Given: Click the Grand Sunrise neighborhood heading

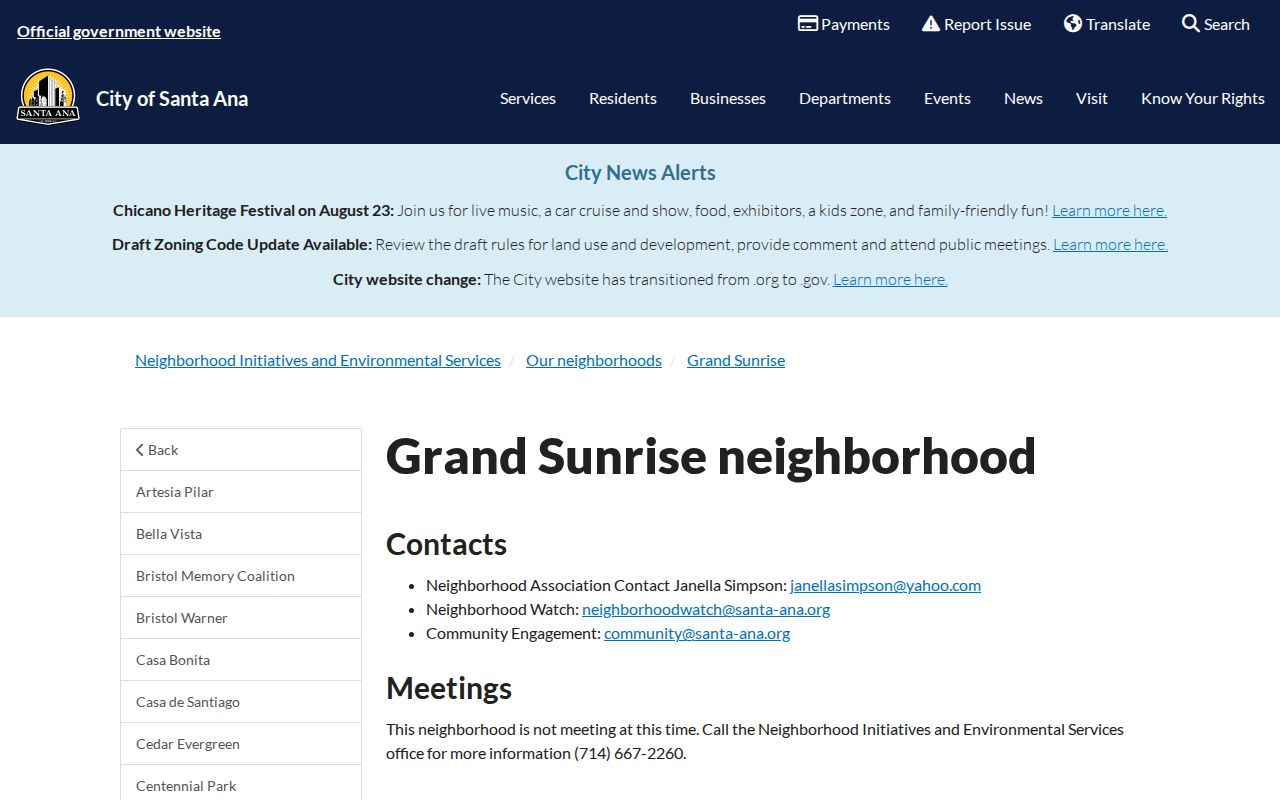Looking at the screenshot, I should coord(711,457).
